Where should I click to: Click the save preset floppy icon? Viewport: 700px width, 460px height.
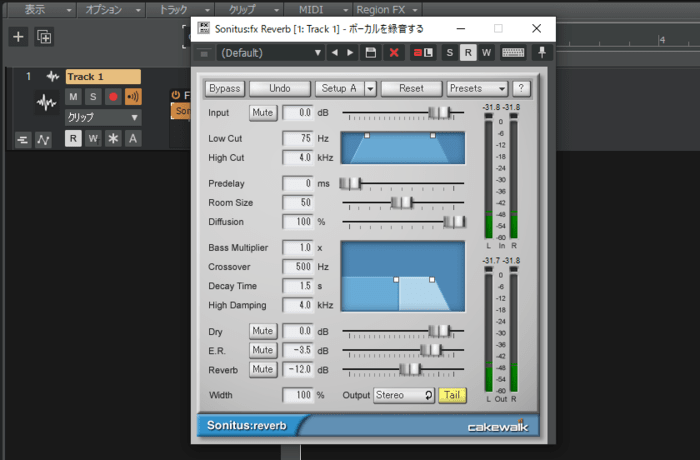371,53
